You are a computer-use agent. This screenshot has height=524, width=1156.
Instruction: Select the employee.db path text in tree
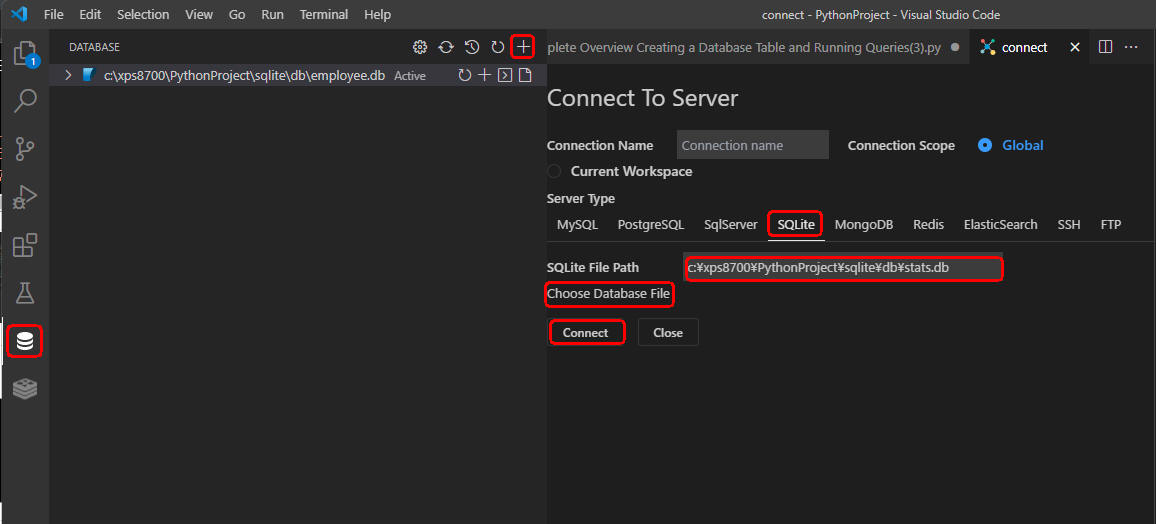[x=245, y=75]
